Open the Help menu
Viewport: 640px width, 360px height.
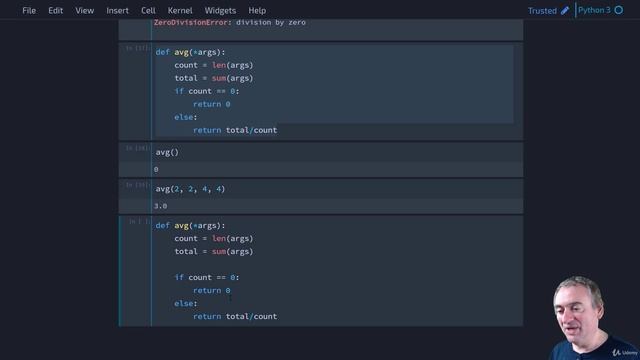tap(257, 11)
